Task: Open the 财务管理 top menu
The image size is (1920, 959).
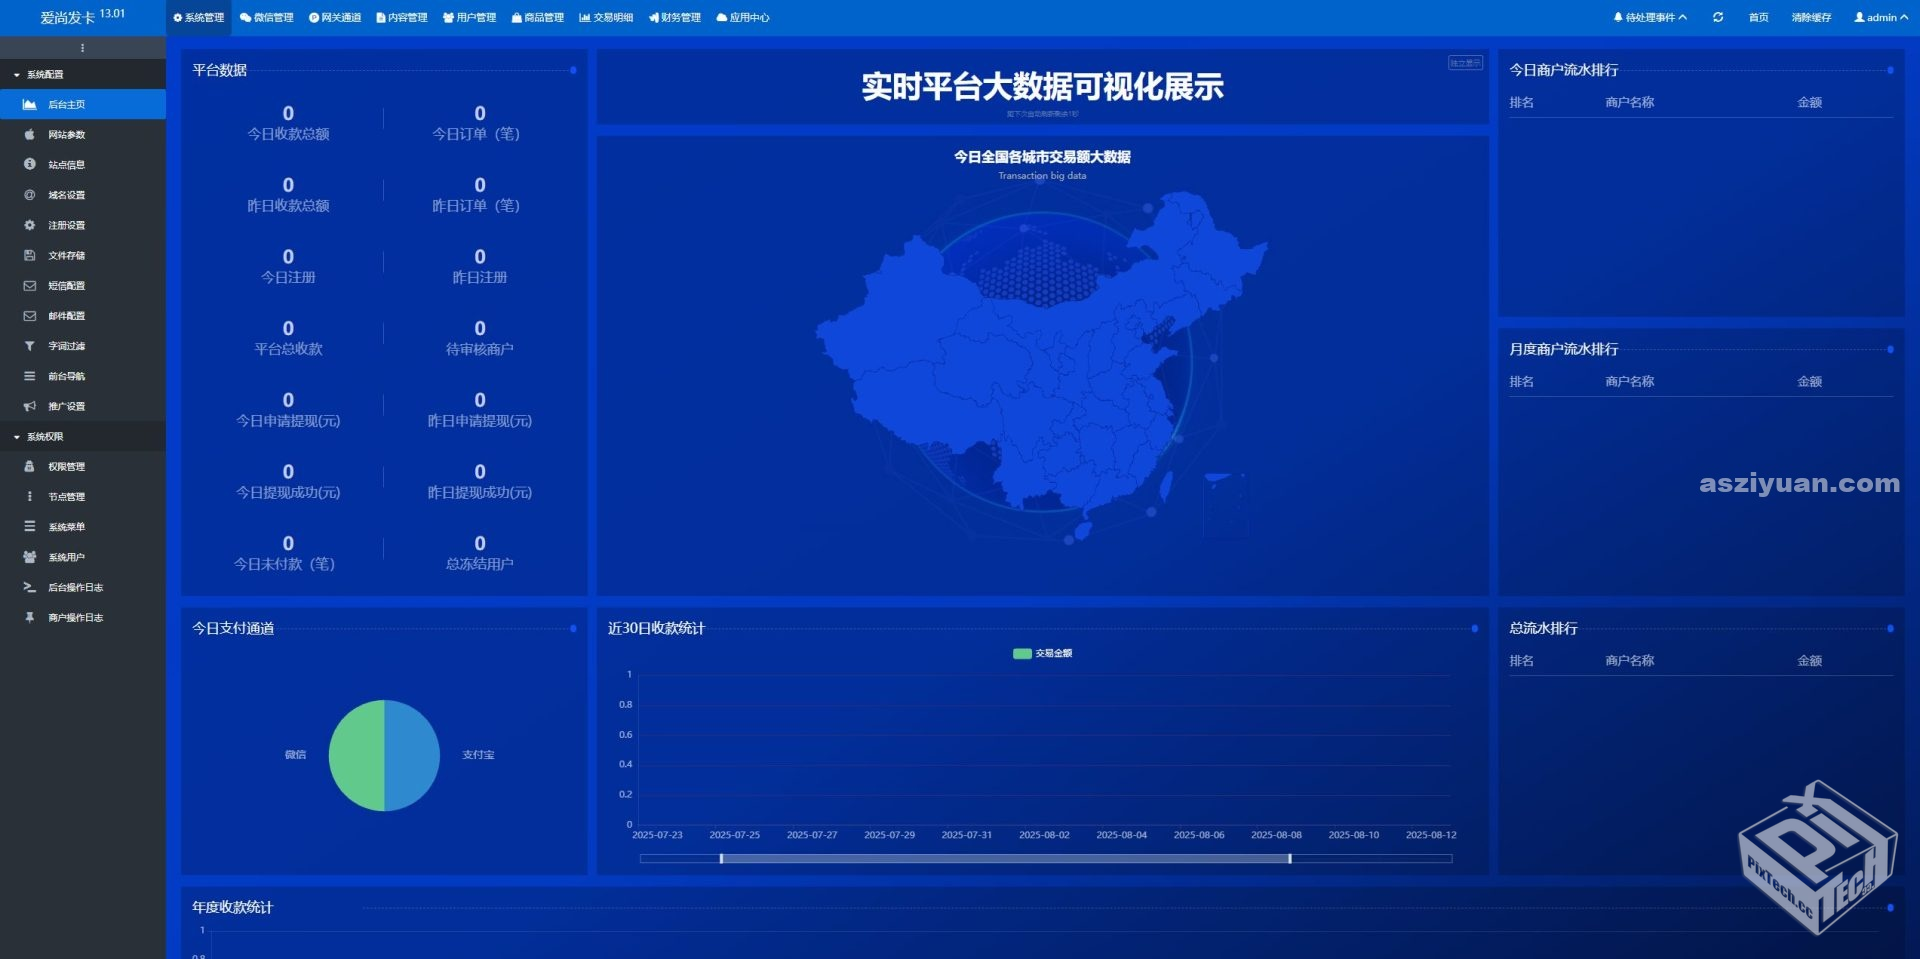Action: pos(675,18)
